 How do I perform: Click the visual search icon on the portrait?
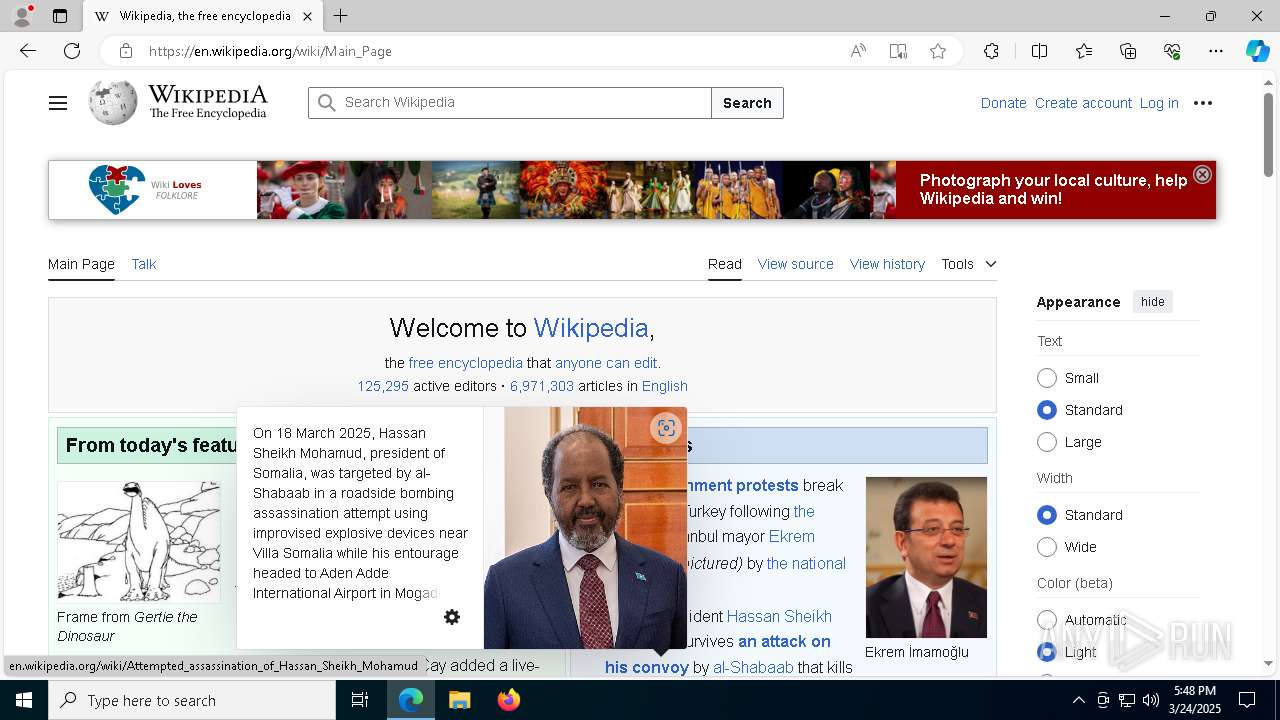(x=666, y=428)
